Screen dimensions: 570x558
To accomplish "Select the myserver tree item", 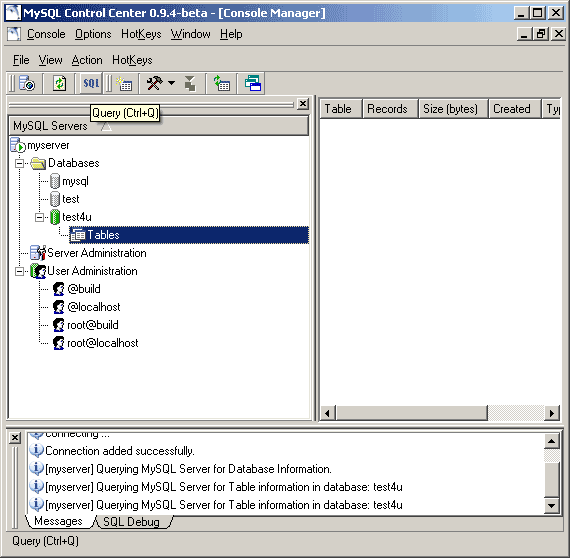I will click(x=48, y=145).
